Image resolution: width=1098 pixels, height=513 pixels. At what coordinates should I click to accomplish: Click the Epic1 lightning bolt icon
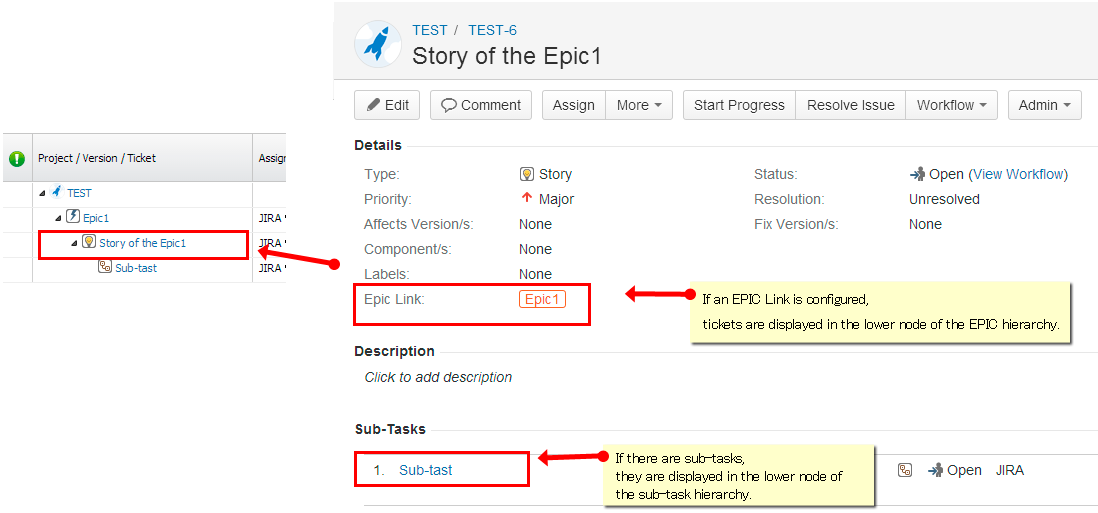click(x=73, y=217)
